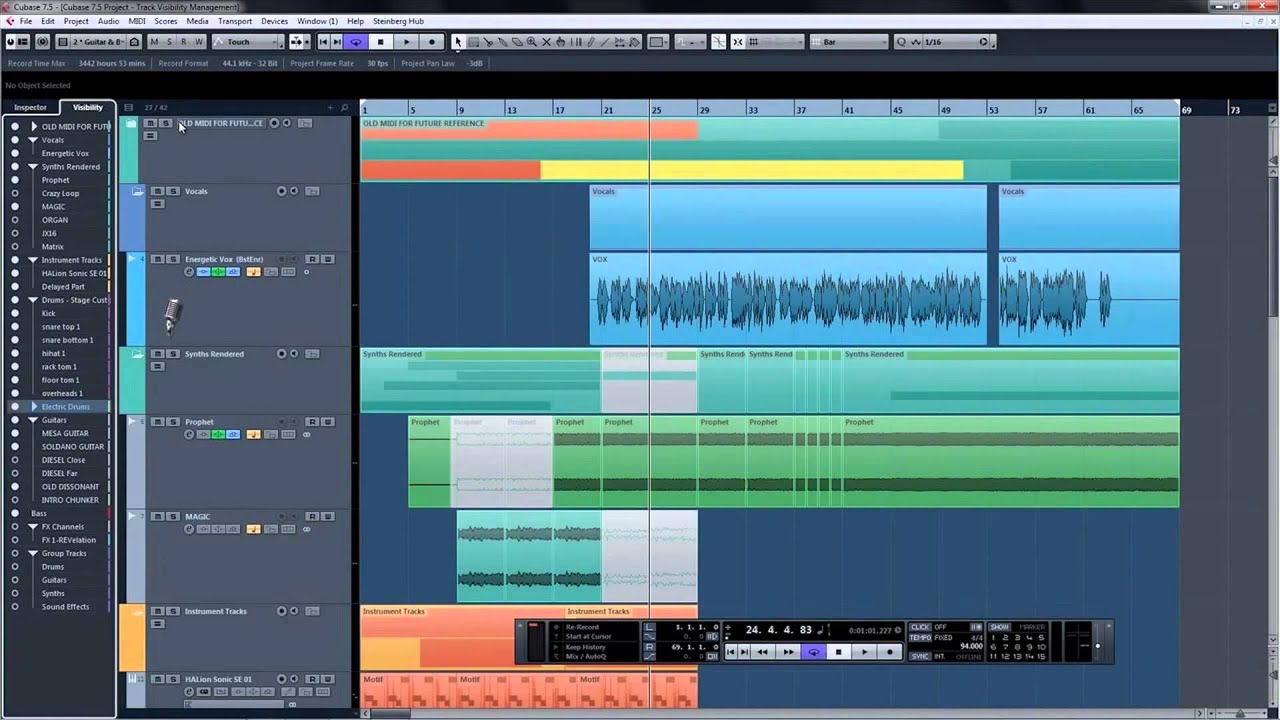The height and width of the screenshot is (720, 1280).
Task: Click bar 33 on the timeline ruler
Action: (x=752, y=110)
